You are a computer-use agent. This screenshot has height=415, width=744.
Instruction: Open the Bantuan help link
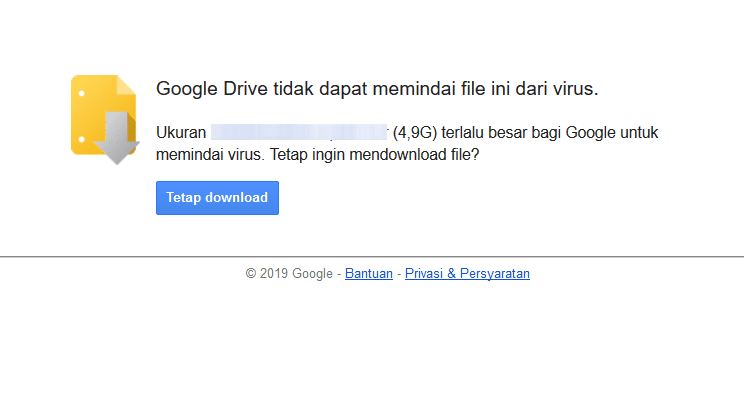pos(369,274)
